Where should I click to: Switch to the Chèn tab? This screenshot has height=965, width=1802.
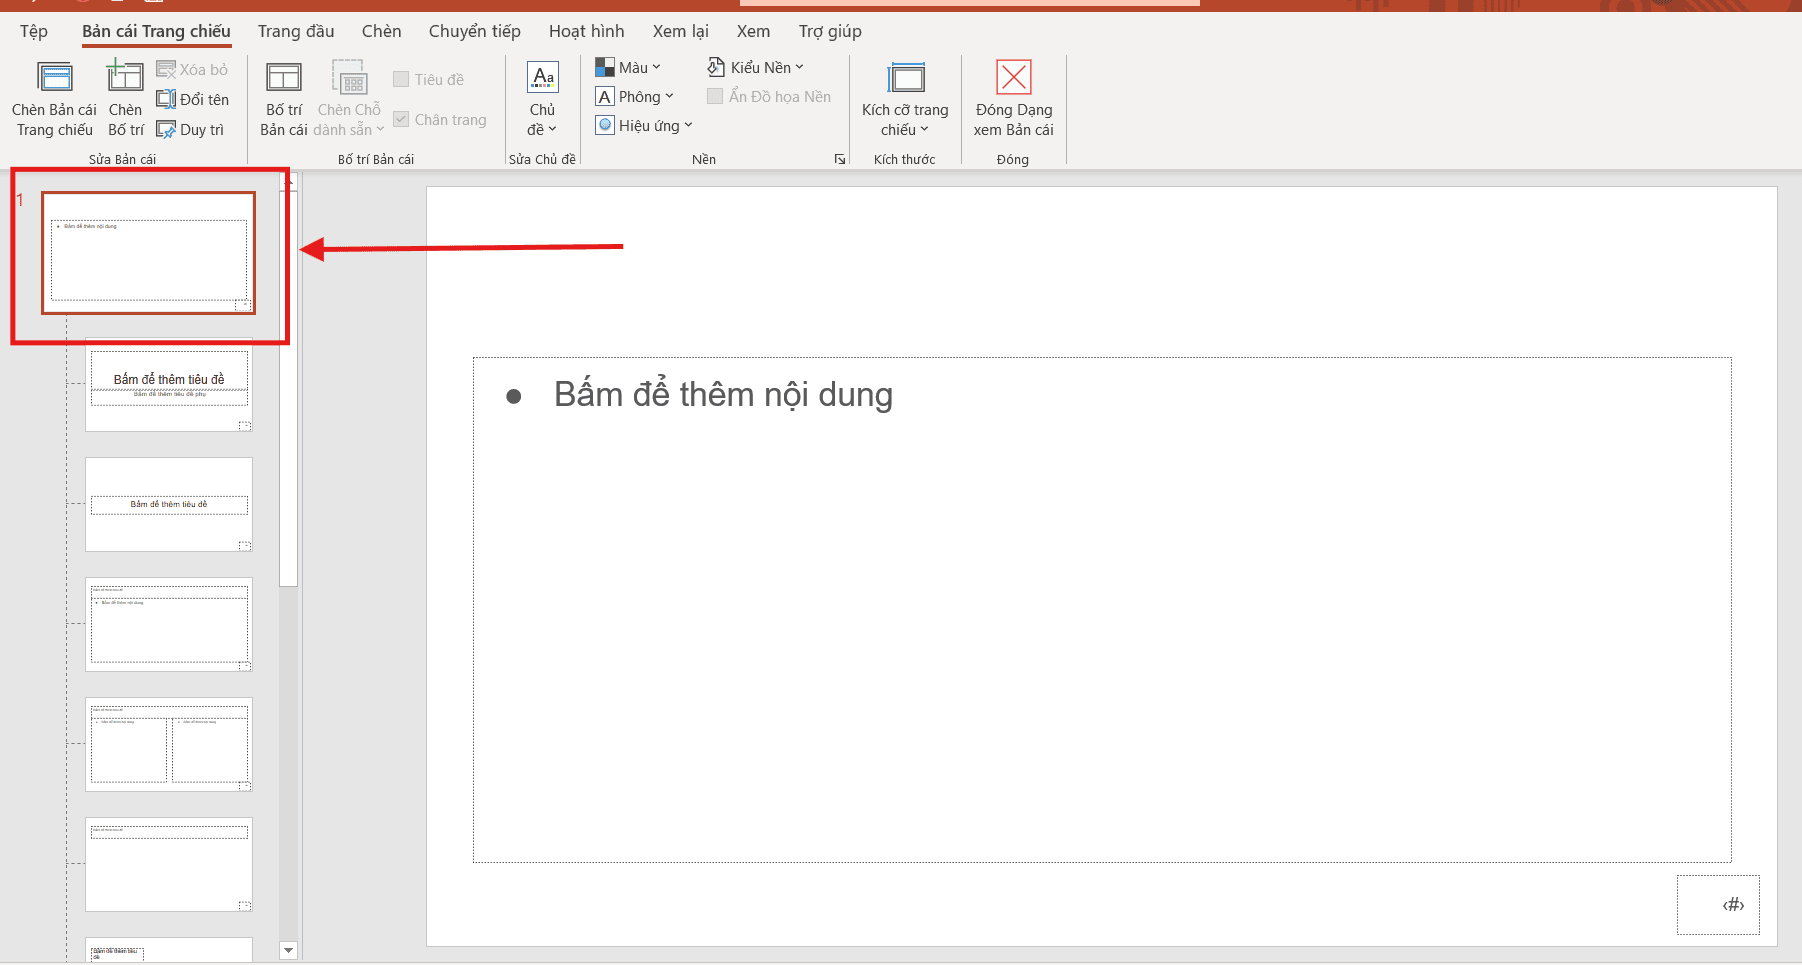(382, 31)
